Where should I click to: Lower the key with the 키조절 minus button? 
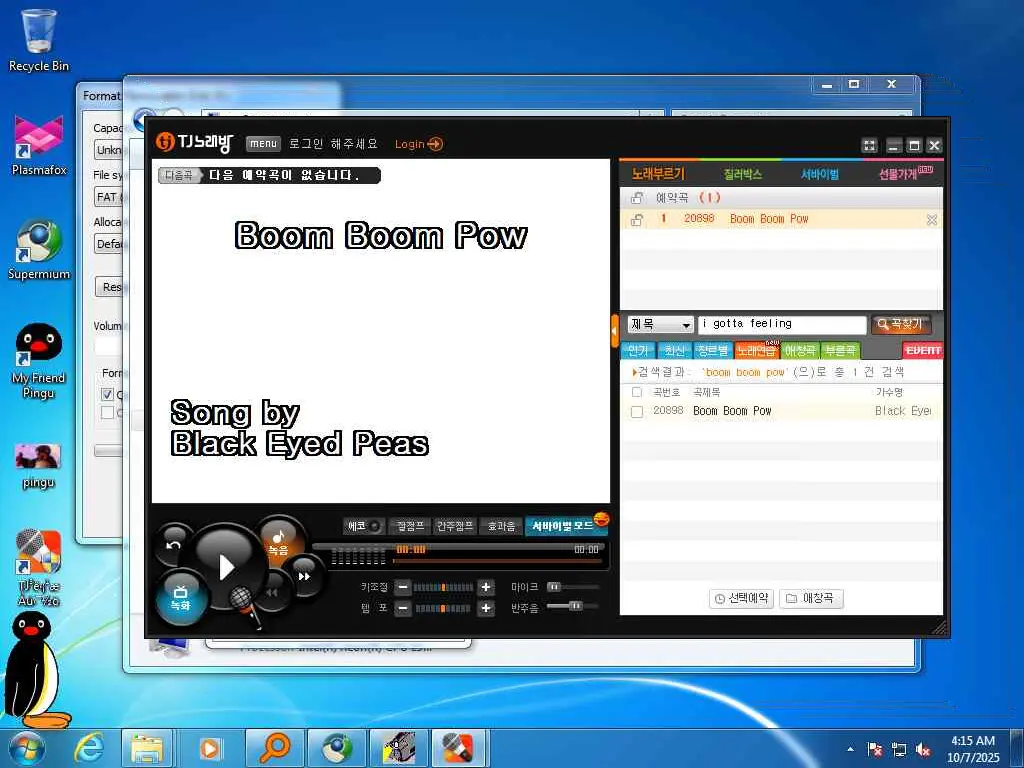(403, 587)
